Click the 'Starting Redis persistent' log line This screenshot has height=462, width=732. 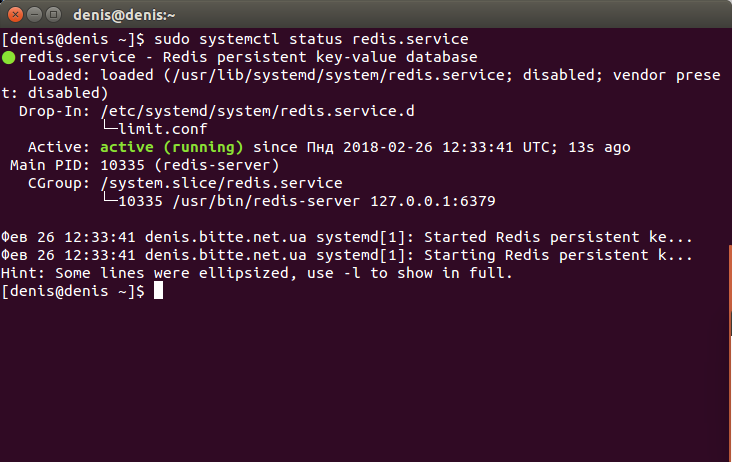(346, 255)
